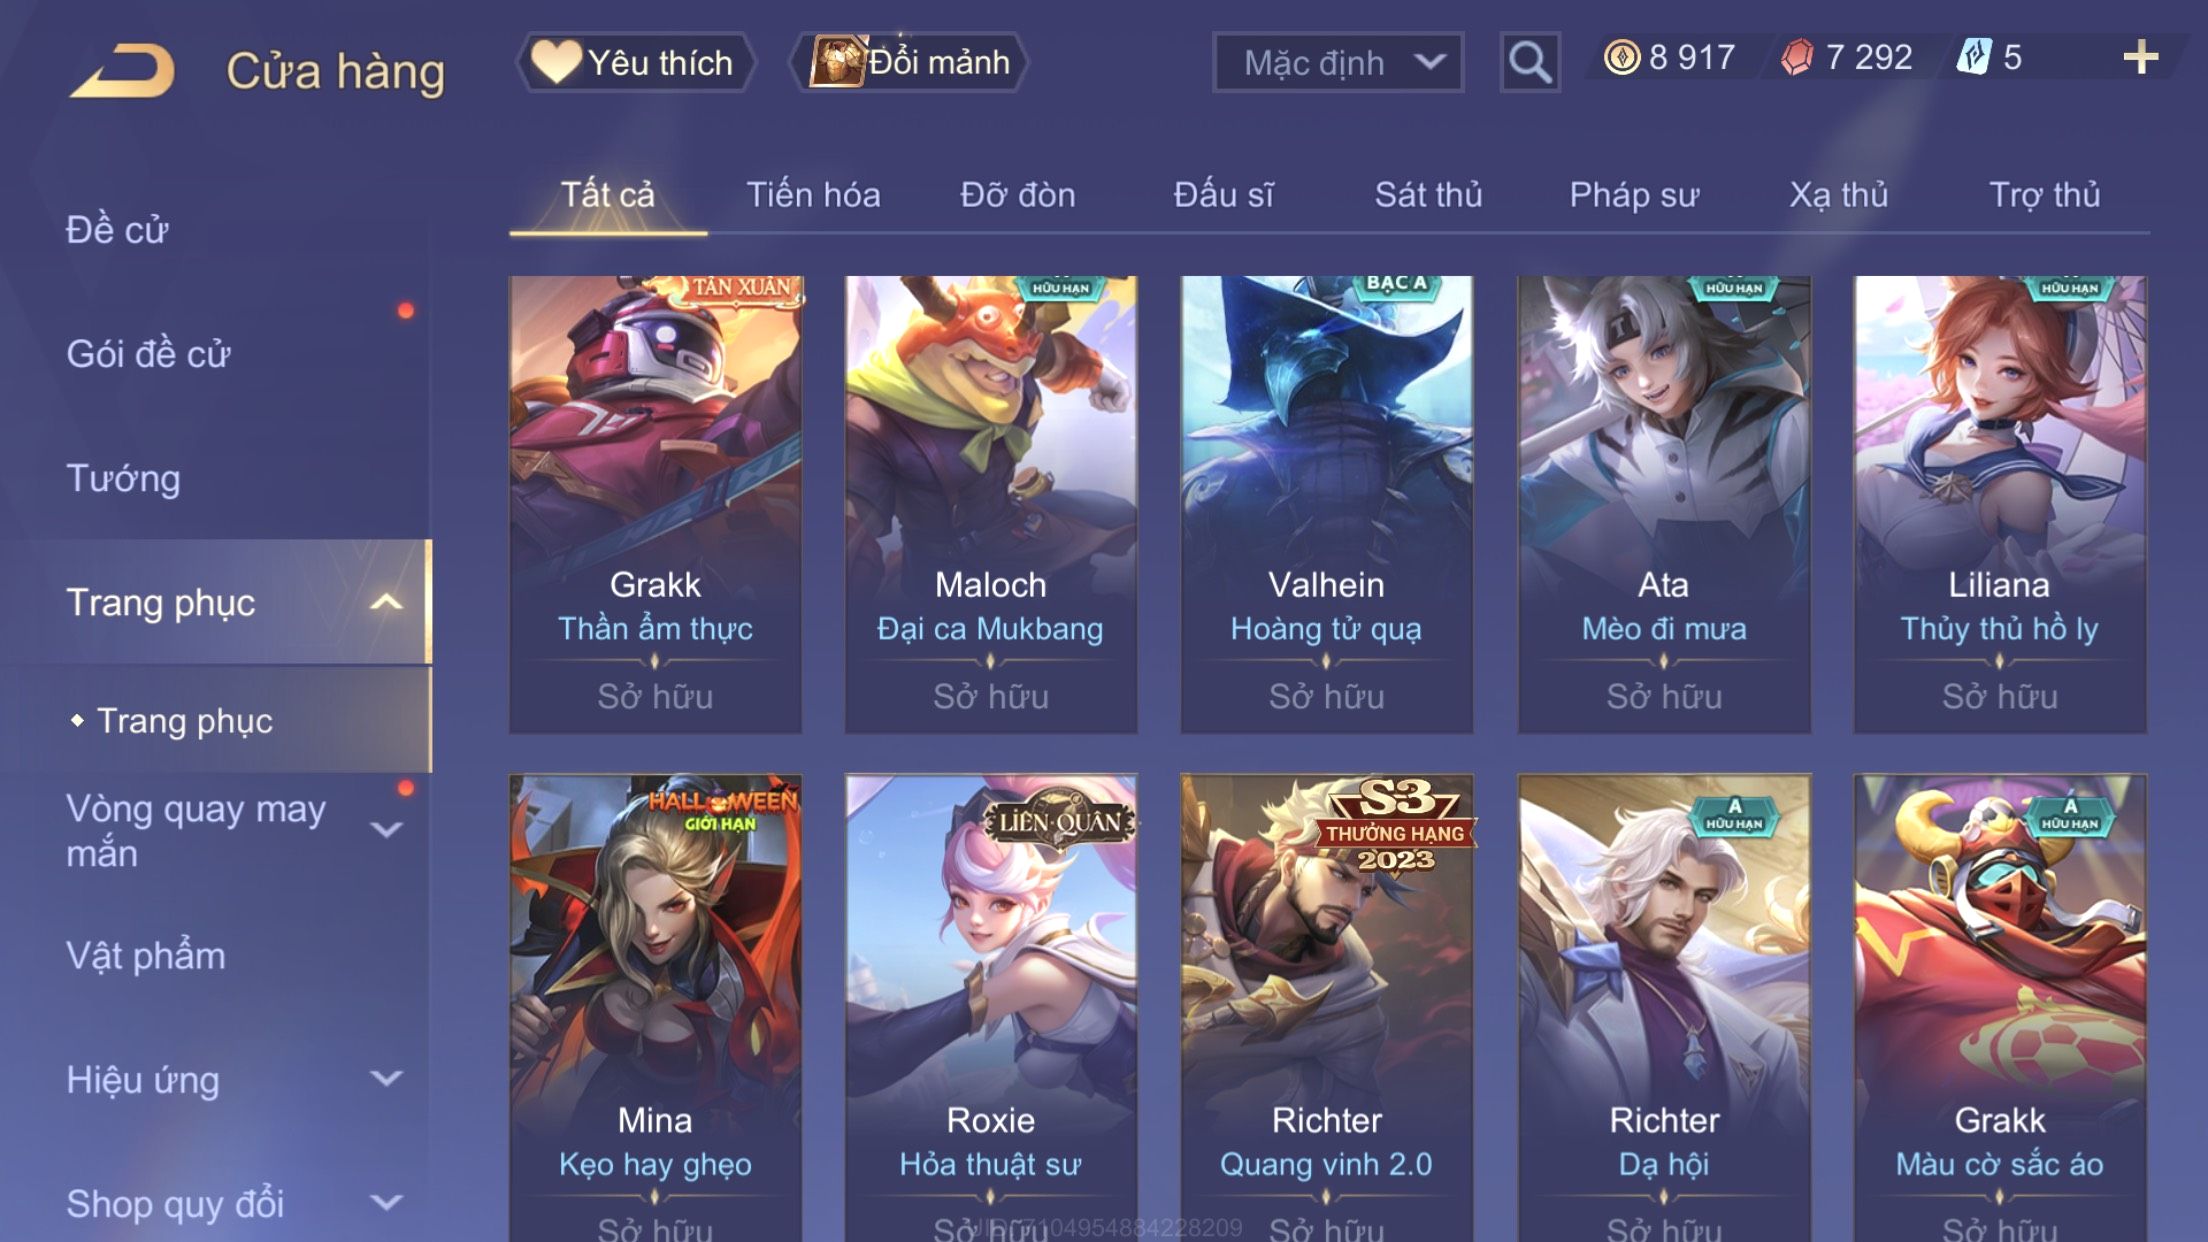Image resolution: width=2208 pixels, height=1242 pixels.
Task: Expand the Hiệu ứng sidebar section
Action: pos(386,1079)
